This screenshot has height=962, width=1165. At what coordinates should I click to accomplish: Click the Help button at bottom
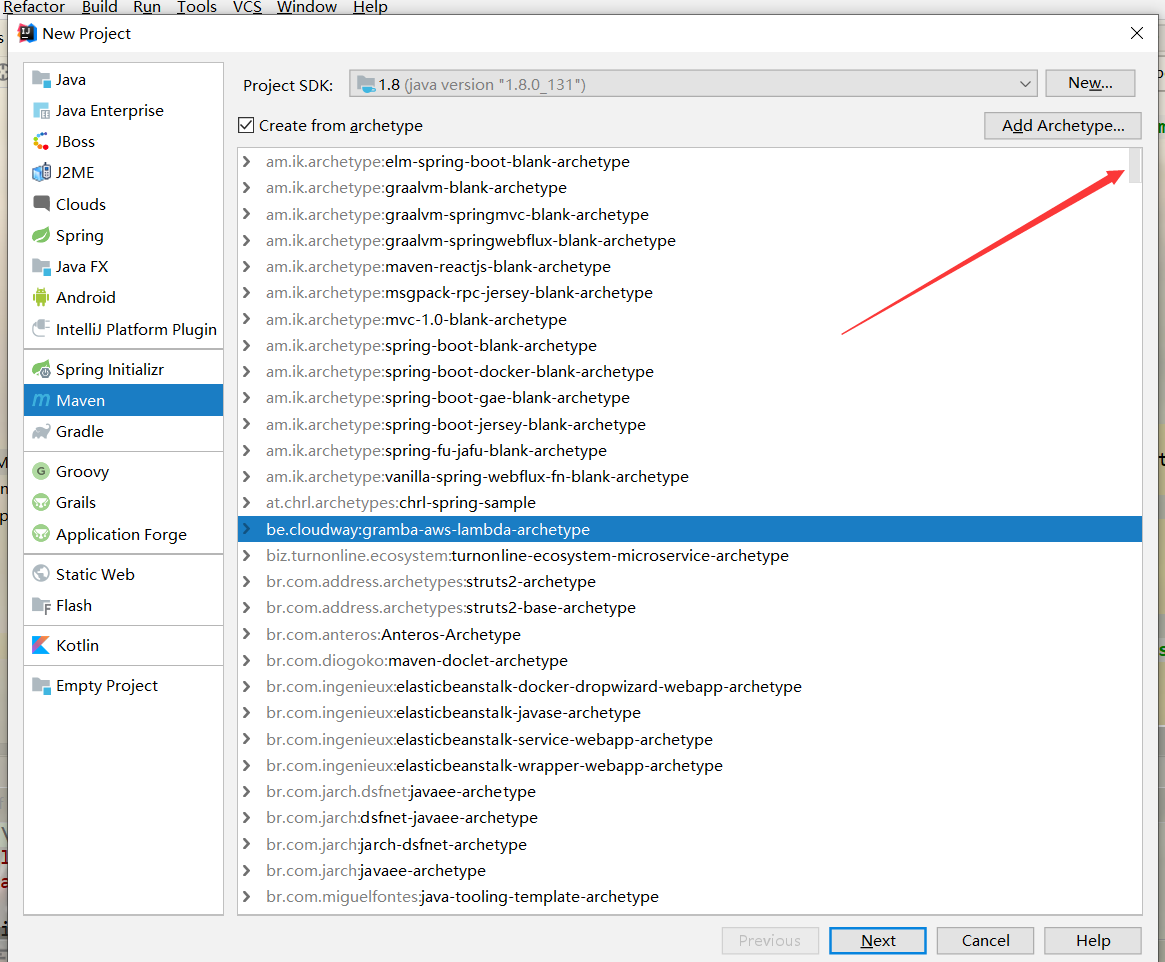[1093, 940]
